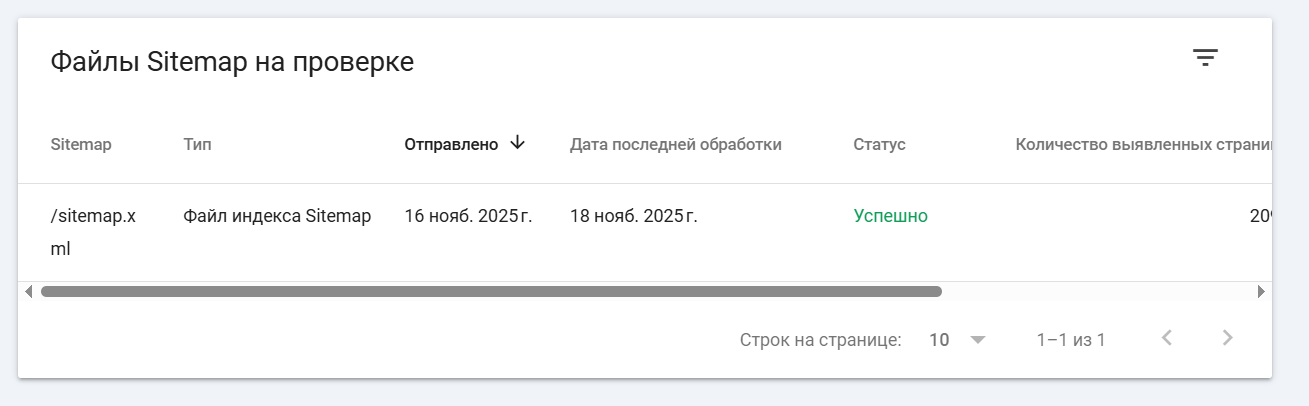Sort by the Тип column header
Viewport: 1309px width, 406px height.
pos(197,144)
